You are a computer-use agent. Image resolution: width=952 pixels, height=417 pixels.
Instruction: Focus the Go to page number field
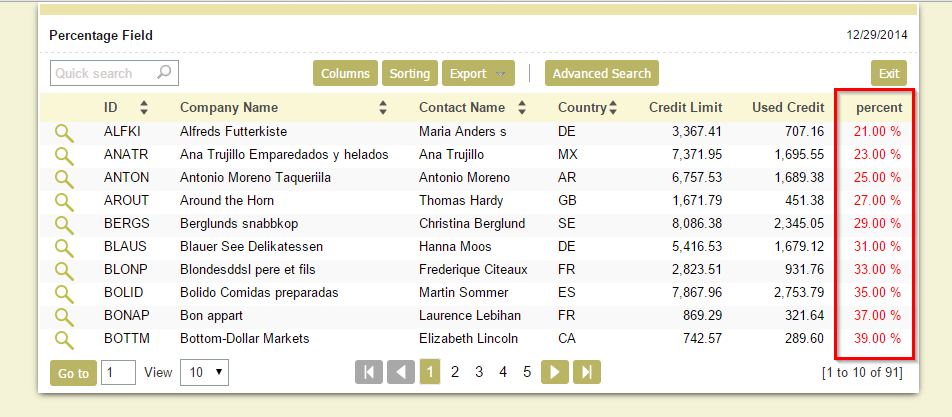point(118,373)
